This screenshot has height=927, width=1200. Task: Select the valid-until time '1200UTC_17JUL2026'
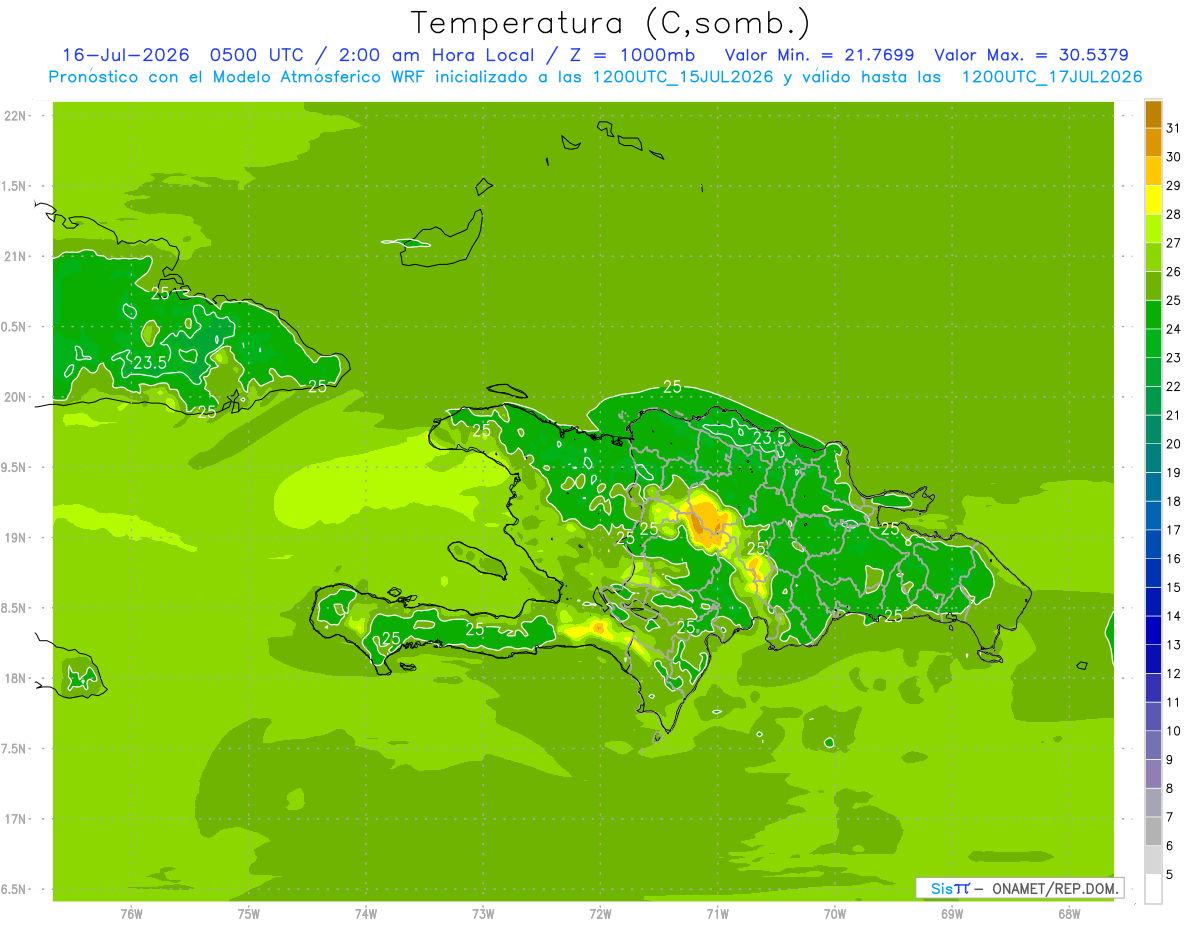pos(1052,77)
